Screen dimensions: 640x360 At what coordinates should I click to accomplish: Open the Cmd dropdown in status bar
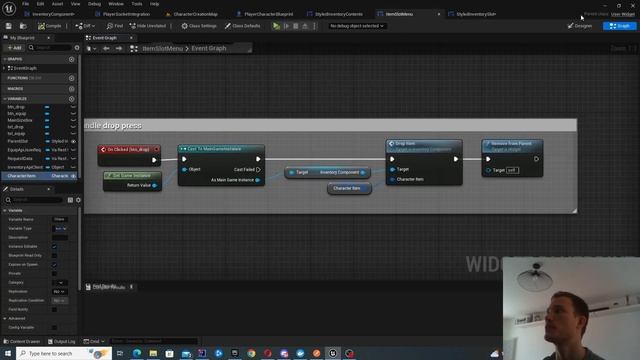tap(94, 341)
